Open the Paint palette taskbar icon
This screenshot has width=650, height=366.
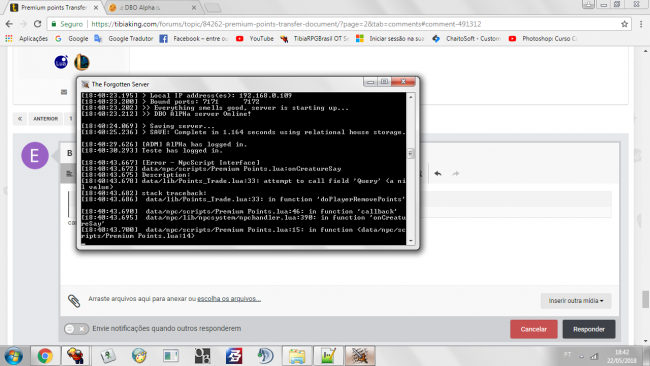(x=139, y=356)
